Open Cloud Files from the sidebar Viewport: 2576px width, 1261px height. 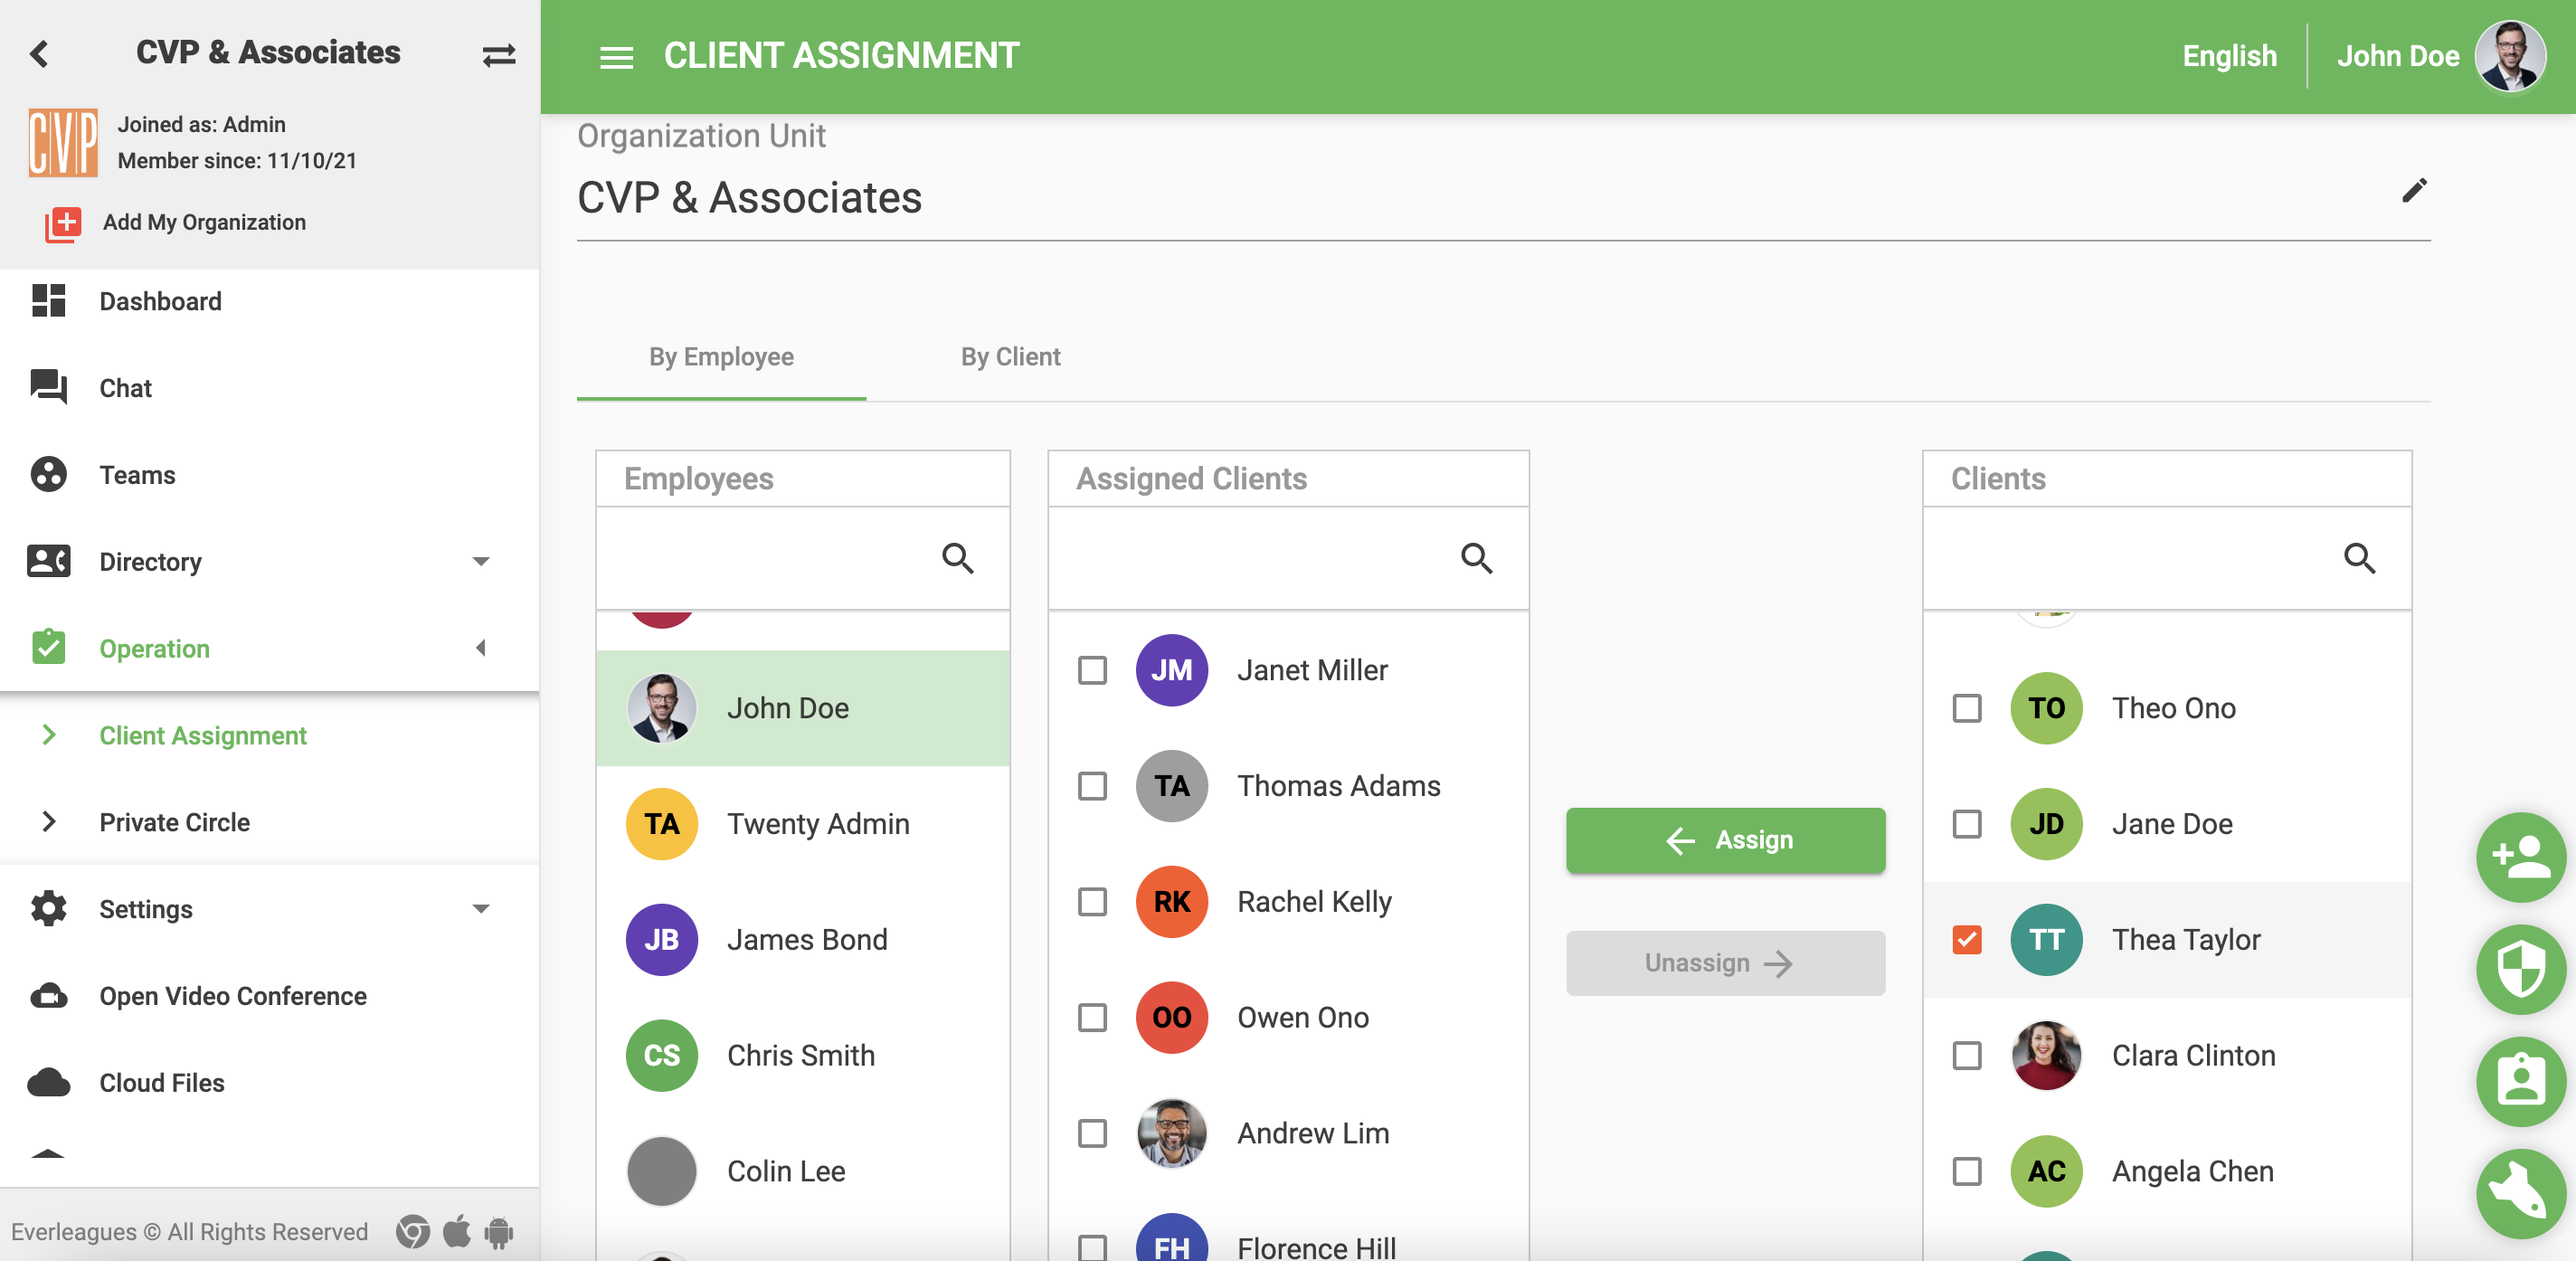(161, 1083)
